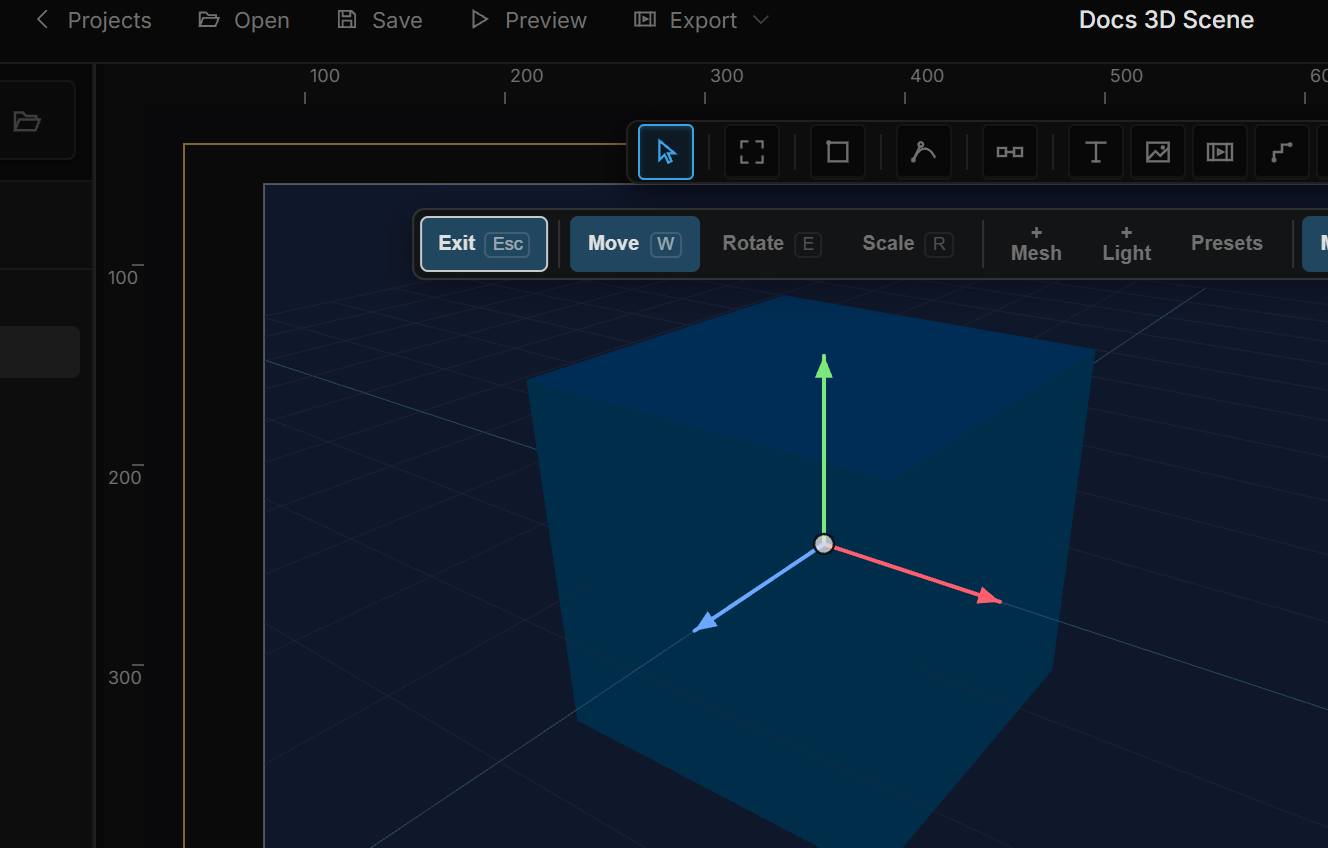Viewport: 1328px width, 848px height.
Task: Add a new Mesh
Action: coord(1036,244)
